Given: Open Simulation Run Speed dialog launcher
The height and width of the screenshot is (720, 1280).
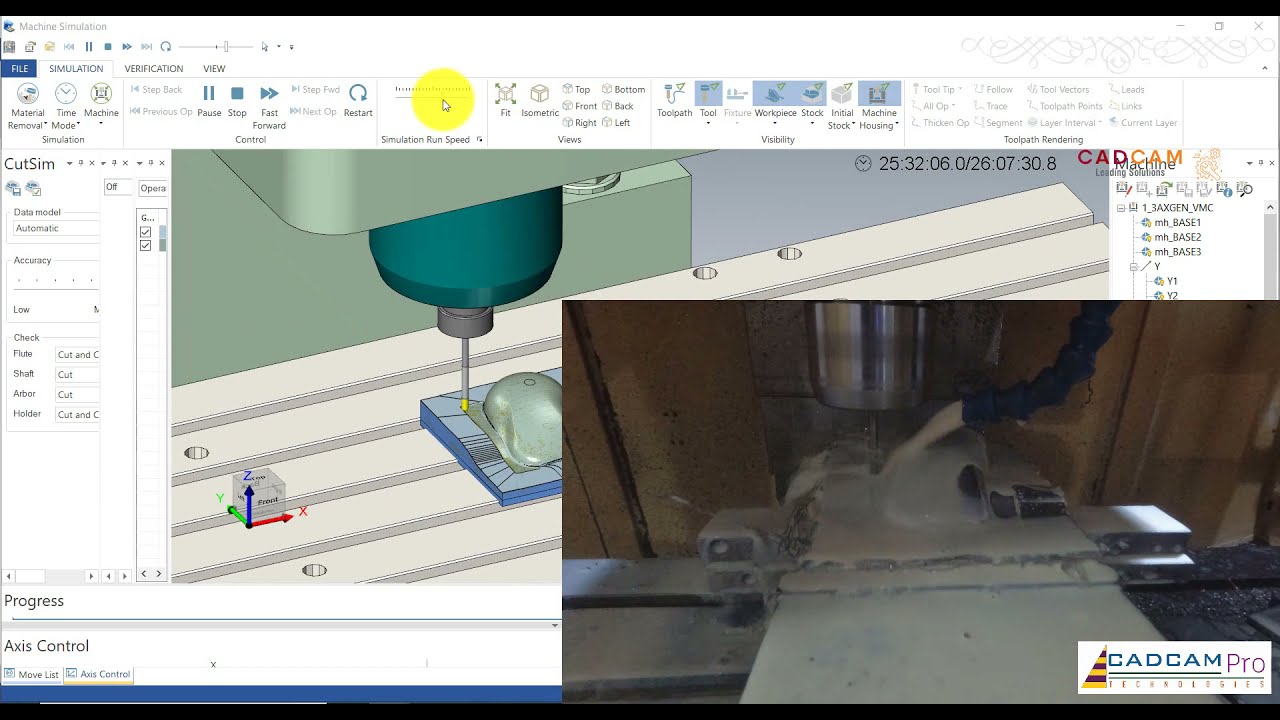Looking at the screenshot, I should pos(479,140).
